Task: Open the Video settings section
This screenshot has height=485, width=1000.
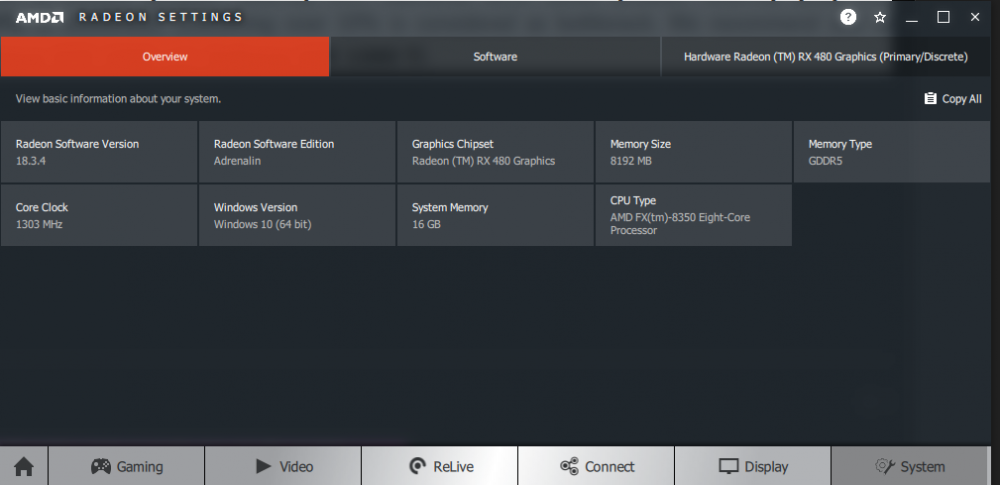Action: (x=283, y=466)
